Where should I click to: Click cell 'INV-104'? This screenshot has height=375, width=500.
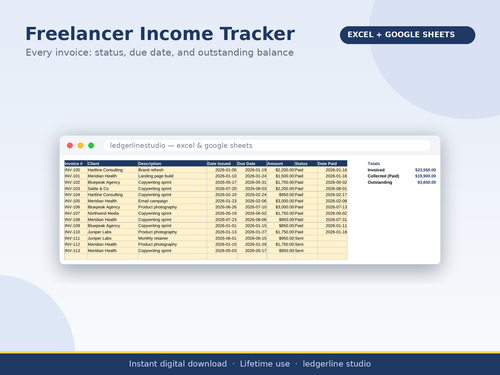tap(76, 194)
